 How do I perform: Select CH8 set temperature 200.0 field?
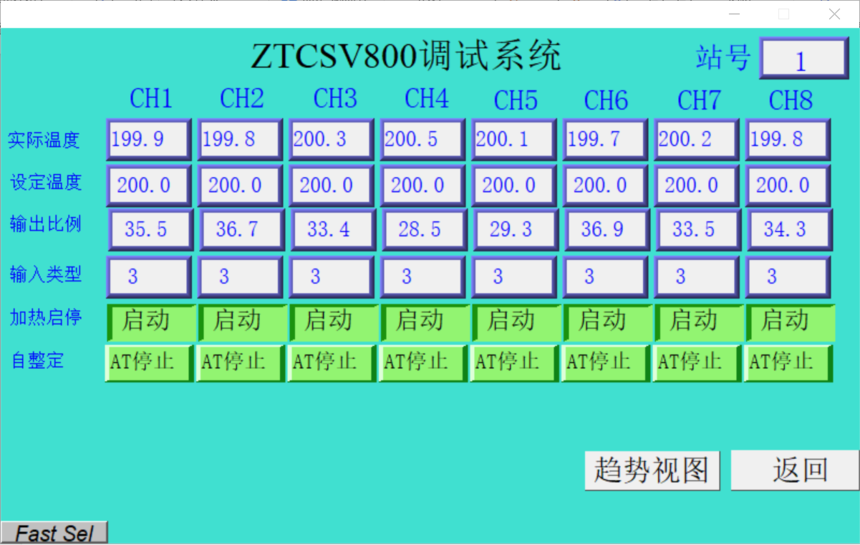point(788,185)
